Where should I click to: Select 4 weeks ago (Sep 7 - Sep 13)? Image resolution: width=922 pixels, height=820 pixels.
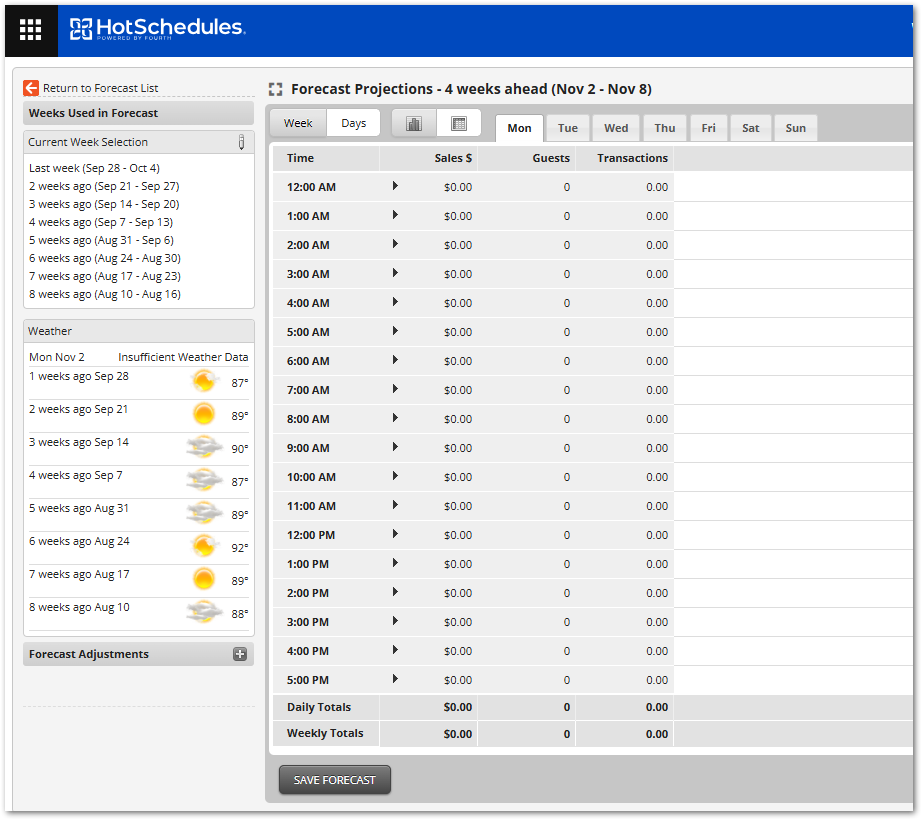click(101, 222)
